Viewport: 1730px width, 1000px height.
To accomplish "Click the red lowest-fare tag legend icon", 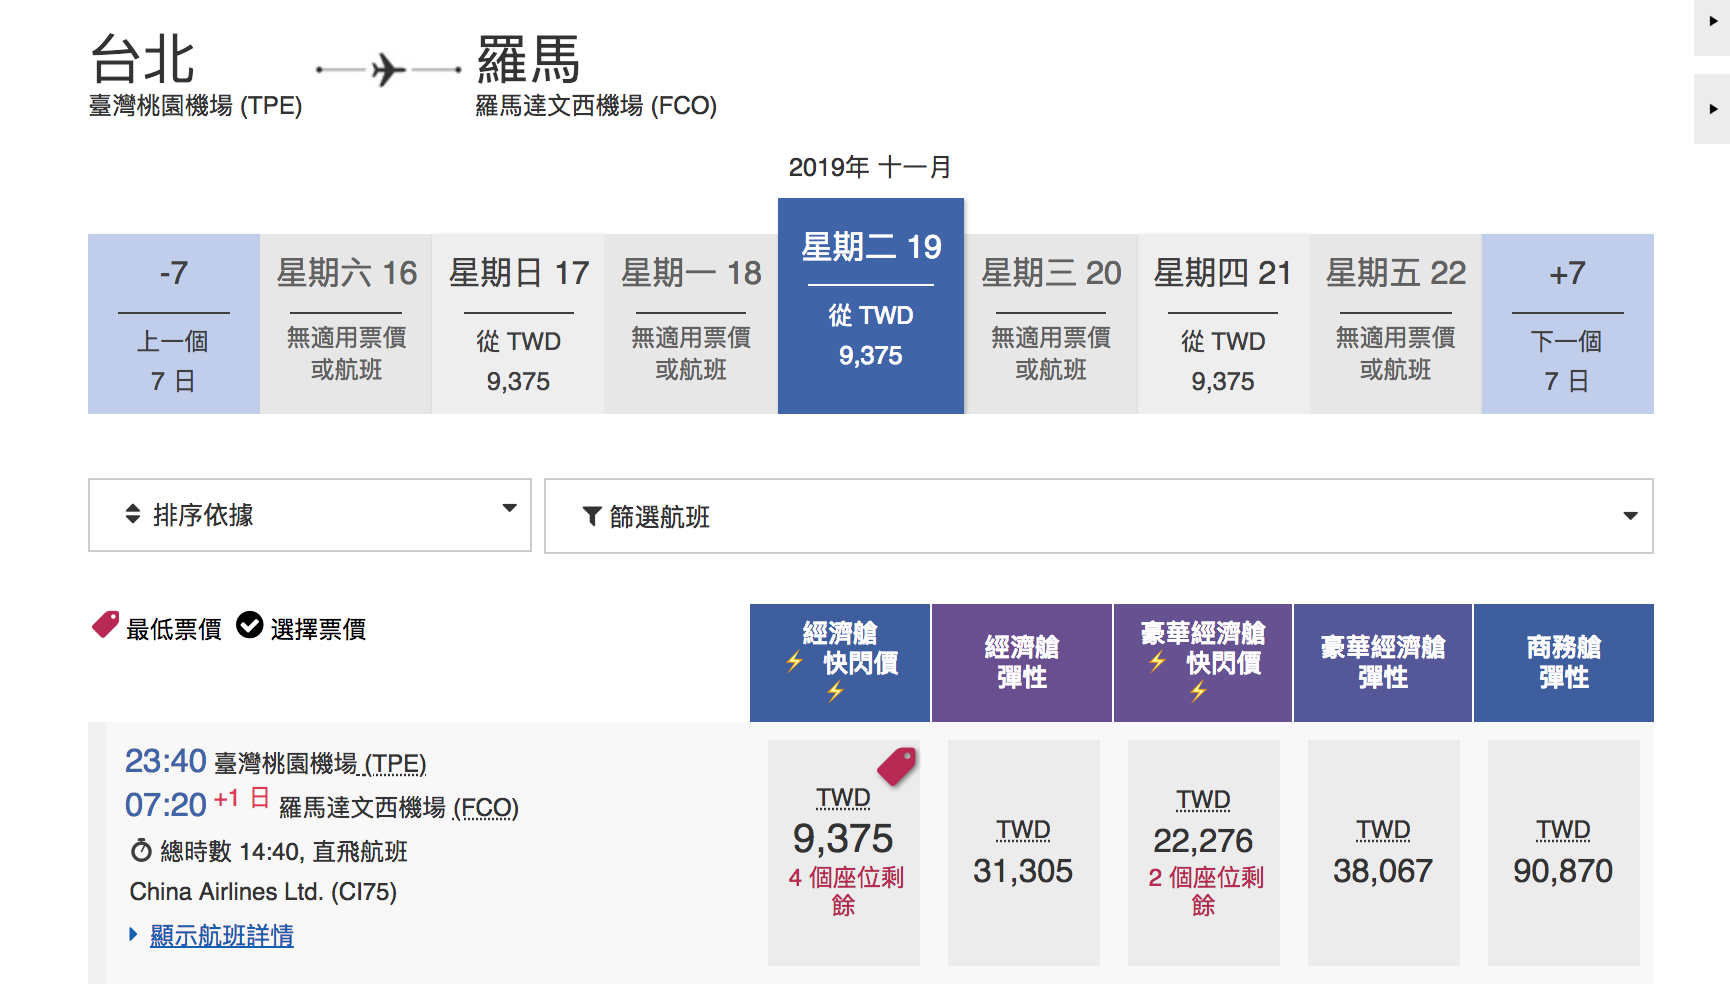I will tap(105, 625).
